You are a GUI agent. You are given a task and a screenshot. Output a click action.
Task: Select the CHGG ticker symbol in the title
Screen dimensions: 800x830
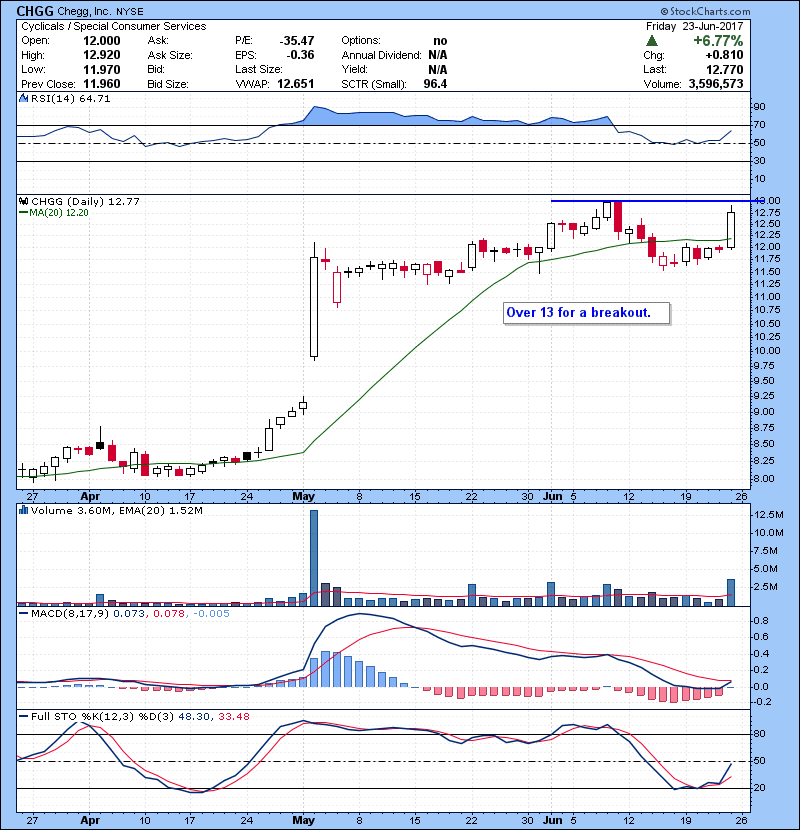click(35, 11)
